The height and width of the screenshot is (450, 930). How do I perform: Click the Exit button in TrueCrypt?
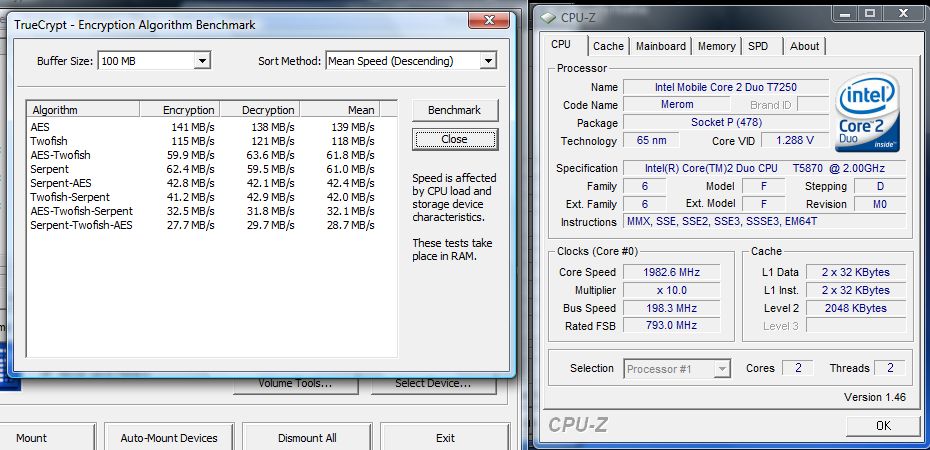click(445, 438)
